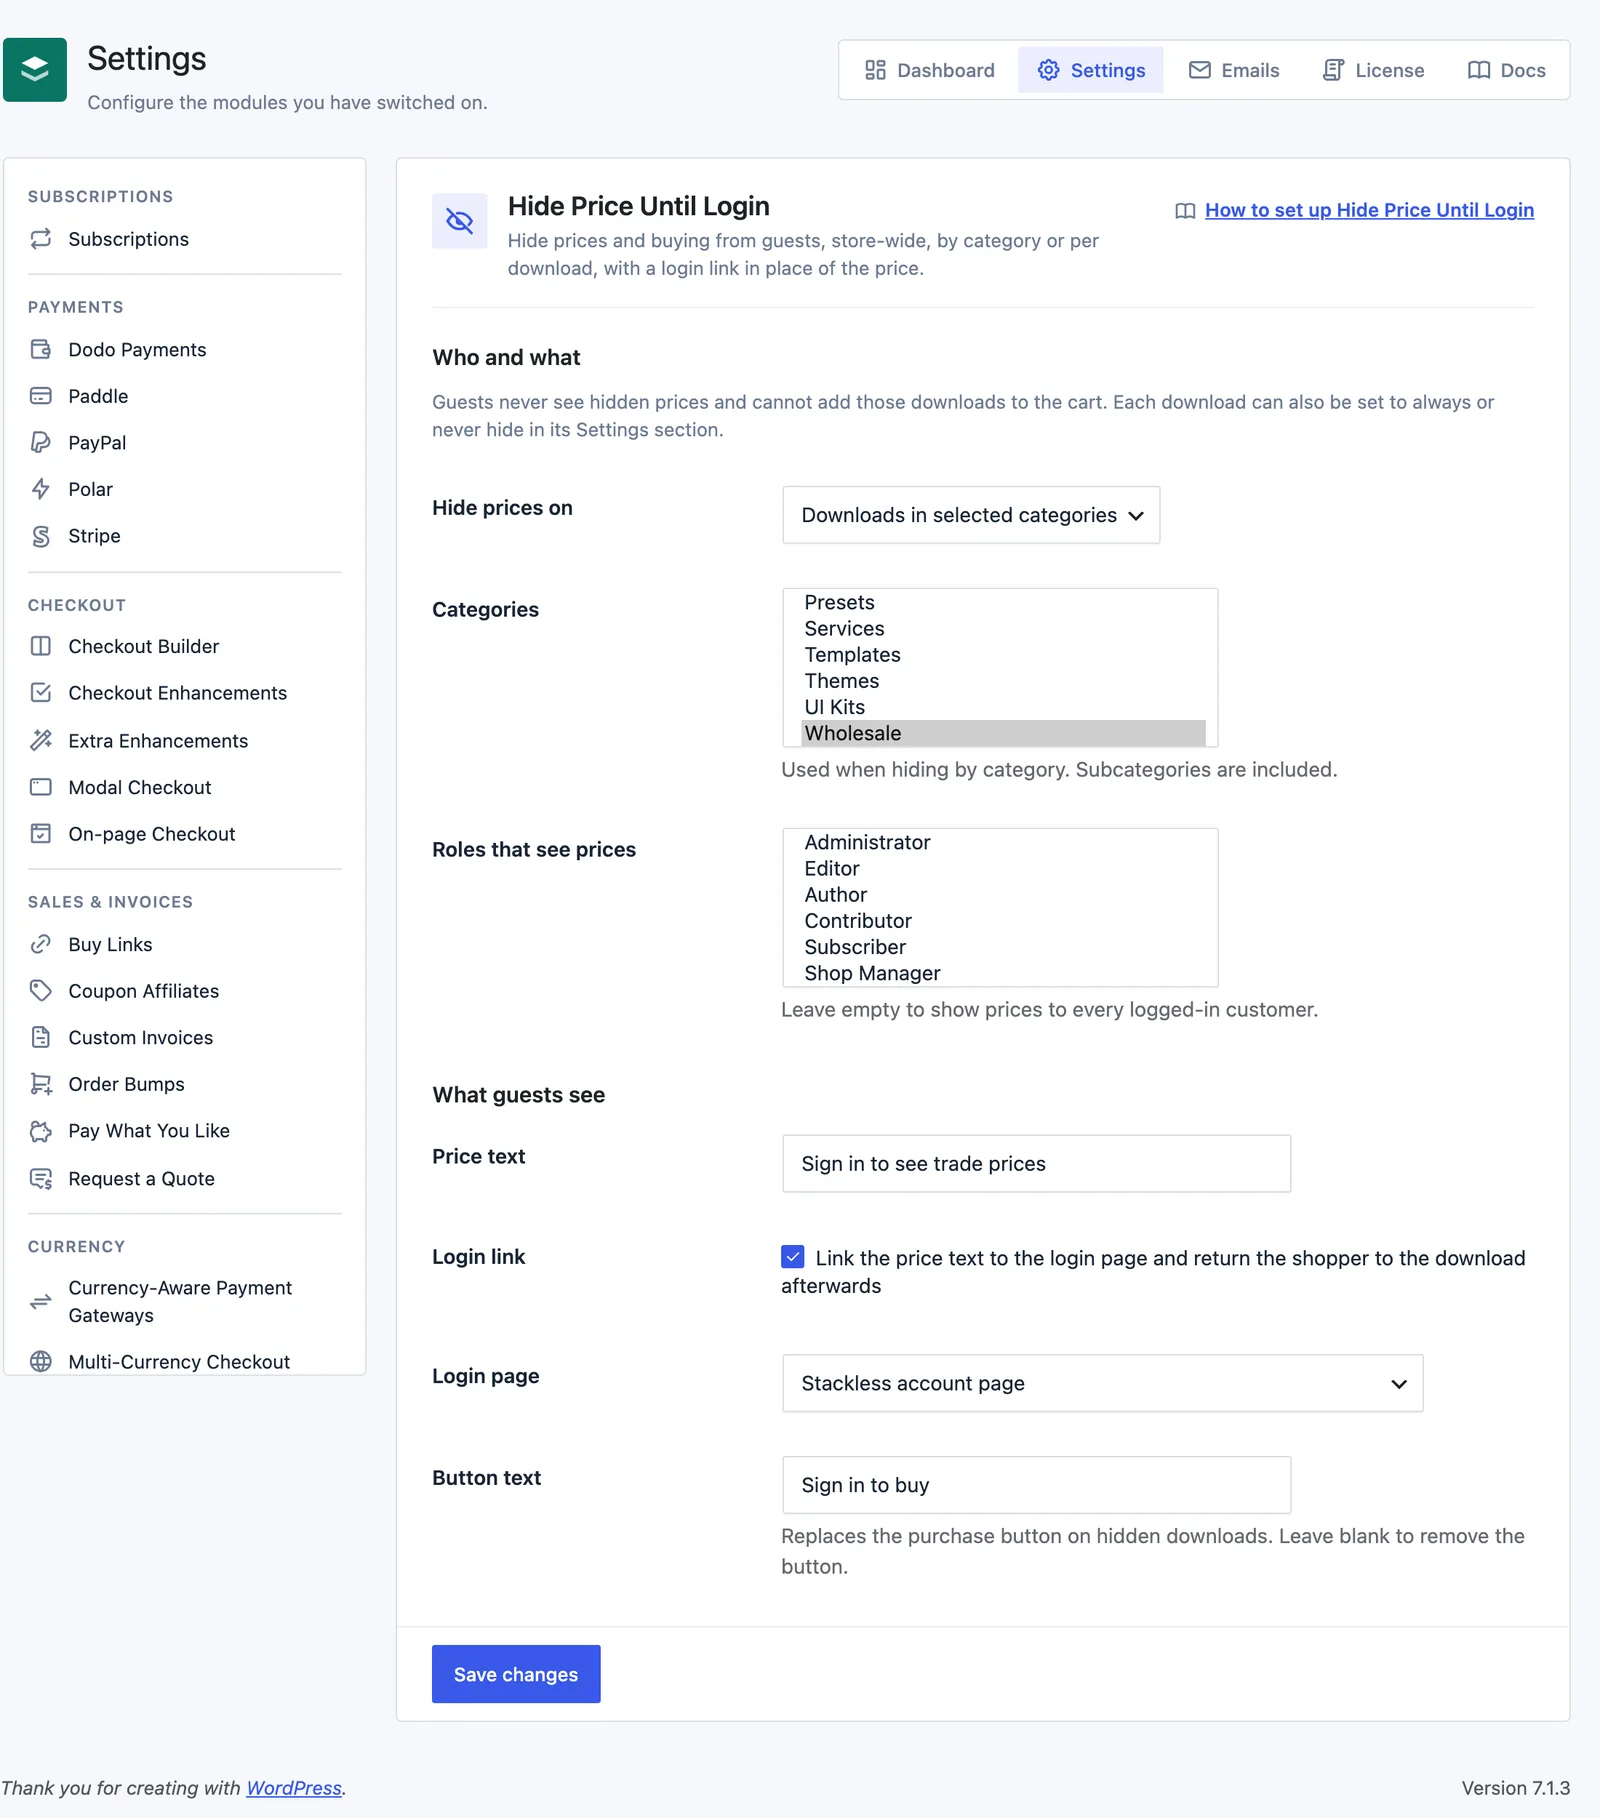1600x1818 pixels.
Task: Click the Paddle card icon
Action: click(41, 396)
